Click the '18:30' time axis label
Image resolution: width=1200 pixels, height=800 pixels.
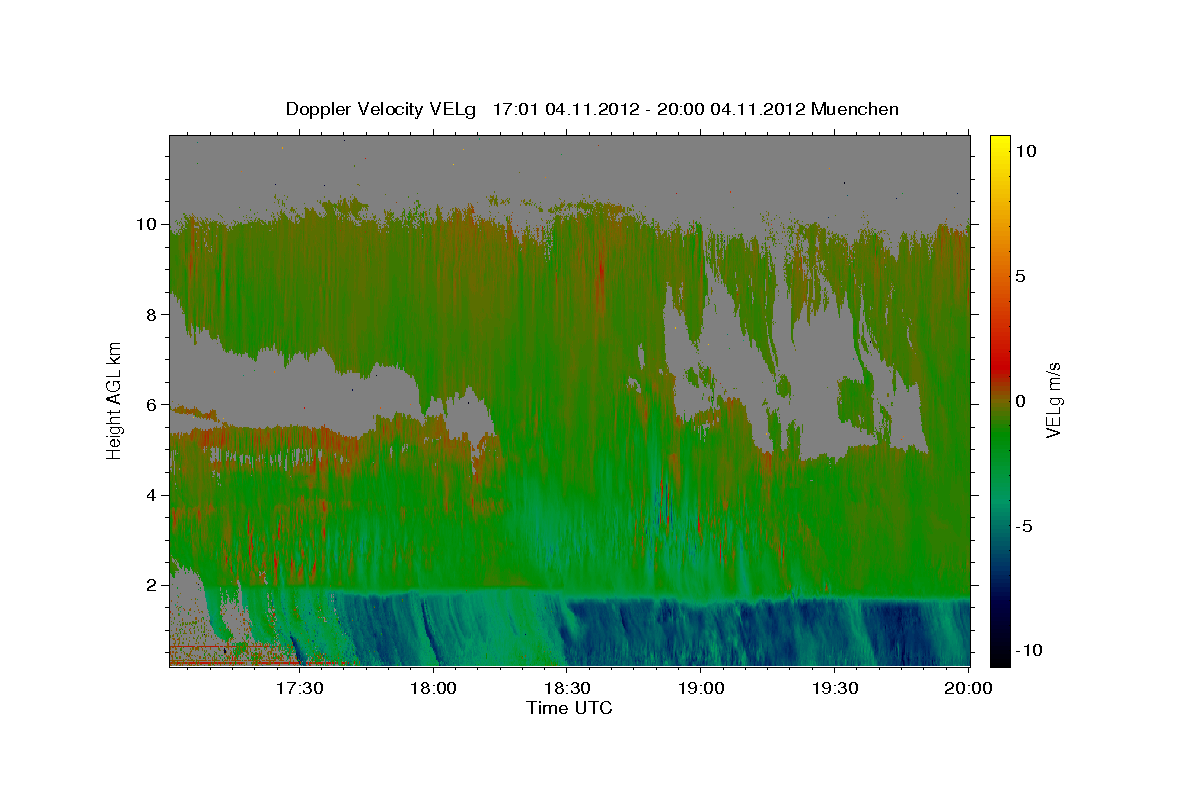point(567,688)
